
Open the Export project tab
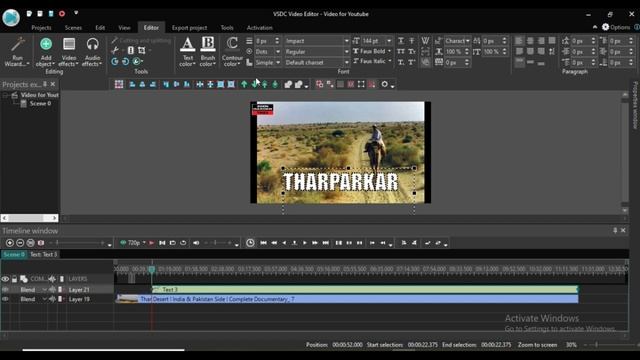point(189,28)
